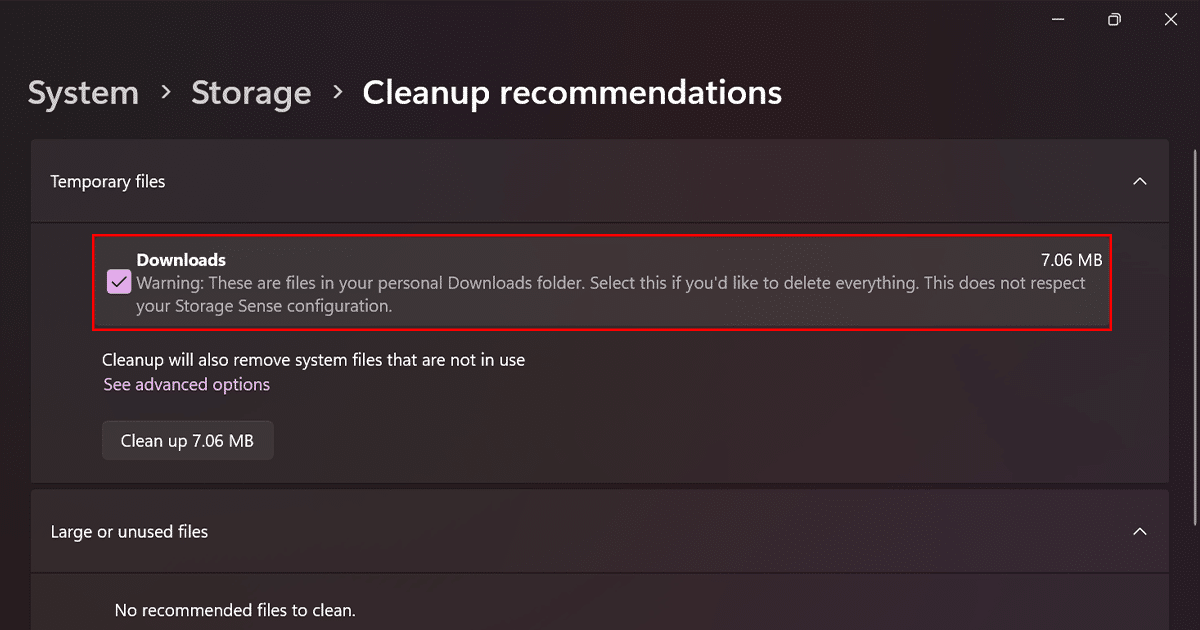This screenshot has width=1200, height=630.
Task: Click chevron between System and Storage
Action: [x=166, y=93]
